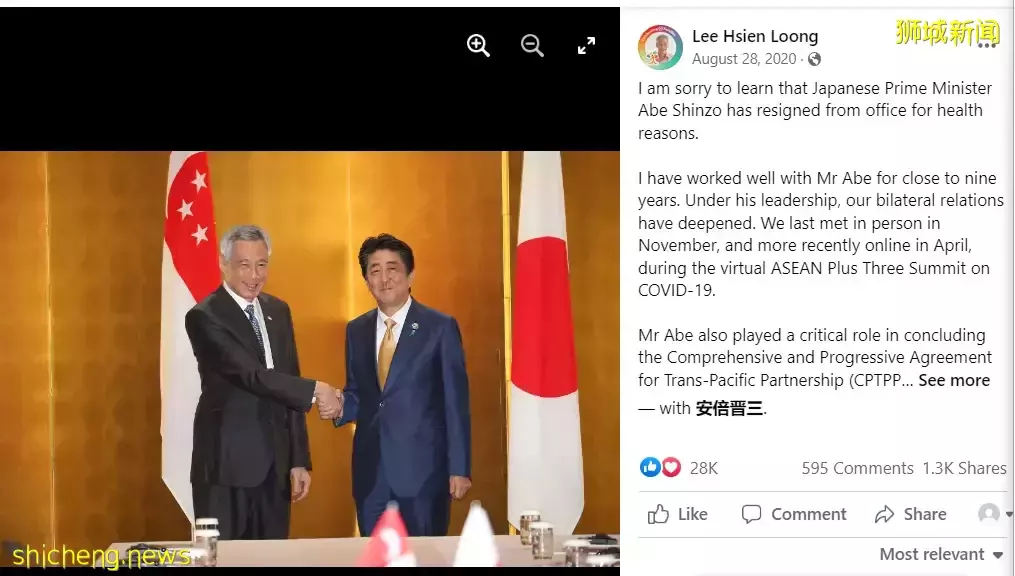Image resolution: width=1015 pixels, height=576 pixels.
Task: Enter fullscreen photo view
Action: [x=586, y=45]
